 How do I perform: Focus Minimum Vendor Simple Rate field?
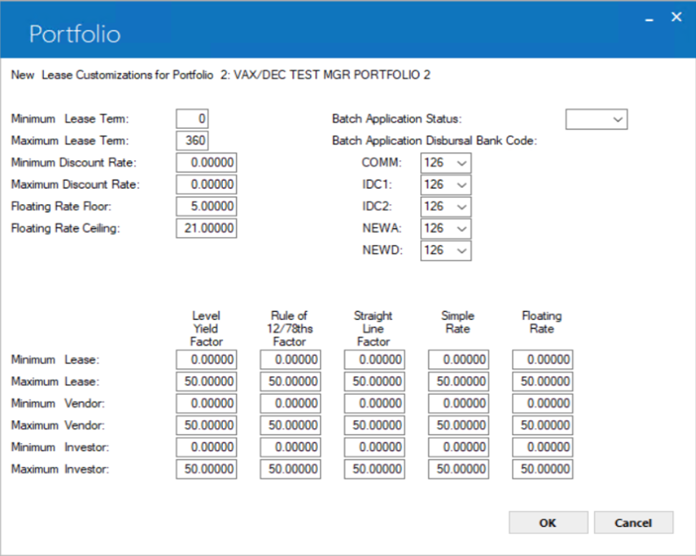click(459, 403)
